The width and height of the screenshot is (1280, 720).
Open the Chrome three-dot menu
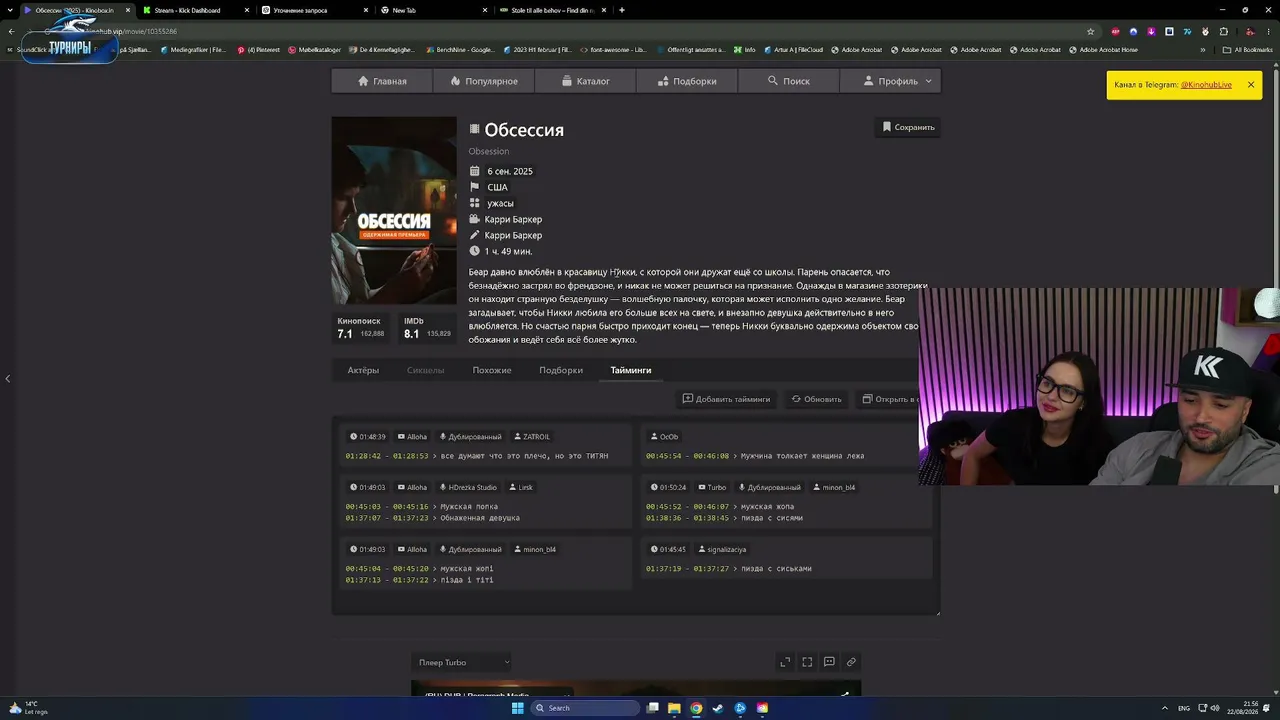(1268, 31)
